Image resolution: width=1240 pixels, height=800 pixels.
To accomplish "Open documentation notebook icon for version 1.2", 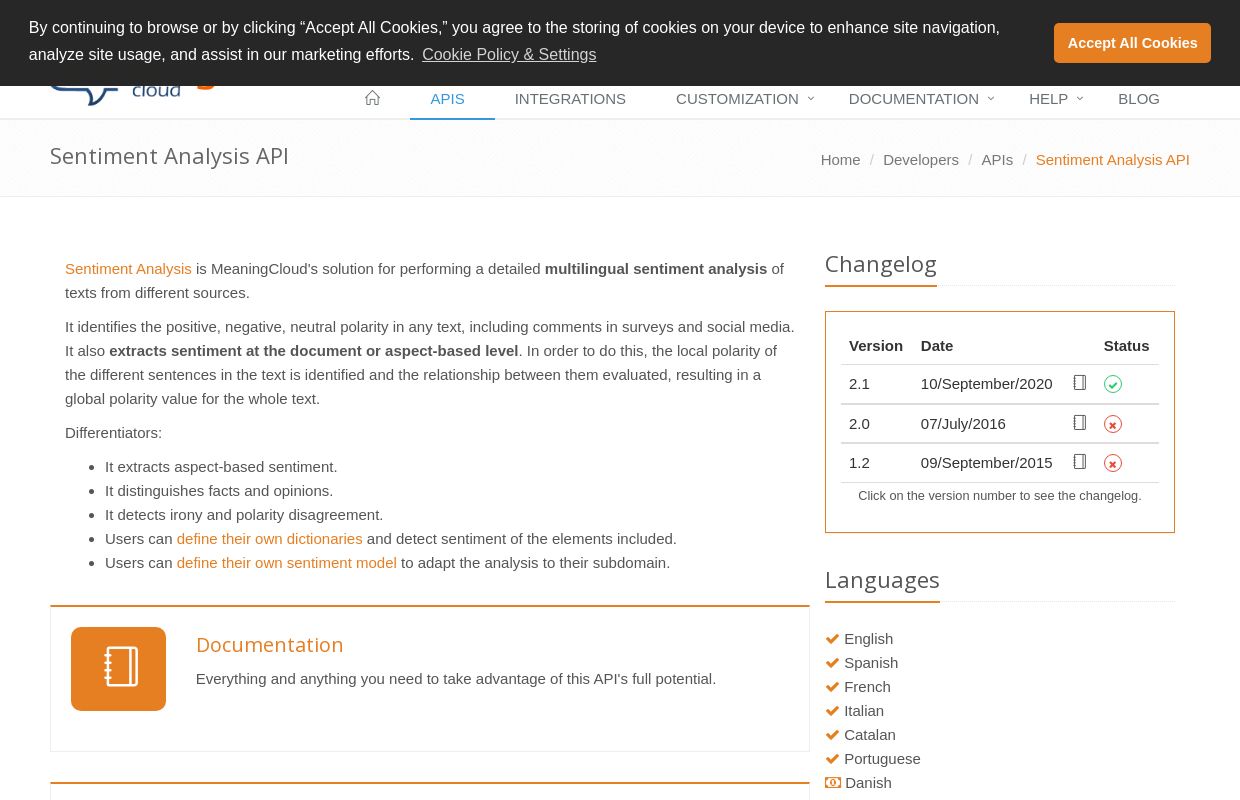I will pyautogui.click(x=1079, y=462).
